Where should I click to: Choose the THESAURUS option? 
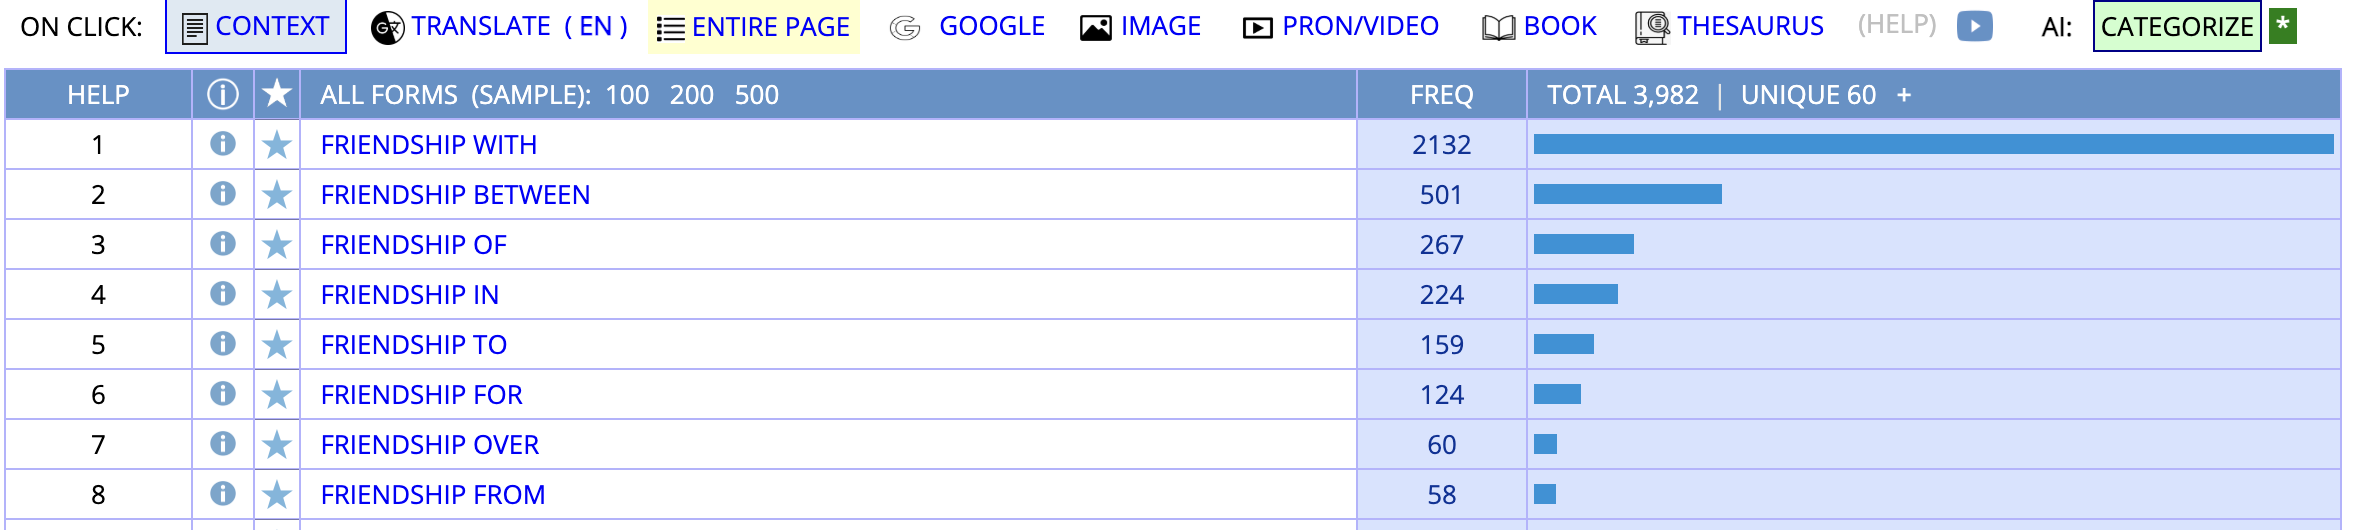[1729, 26]
